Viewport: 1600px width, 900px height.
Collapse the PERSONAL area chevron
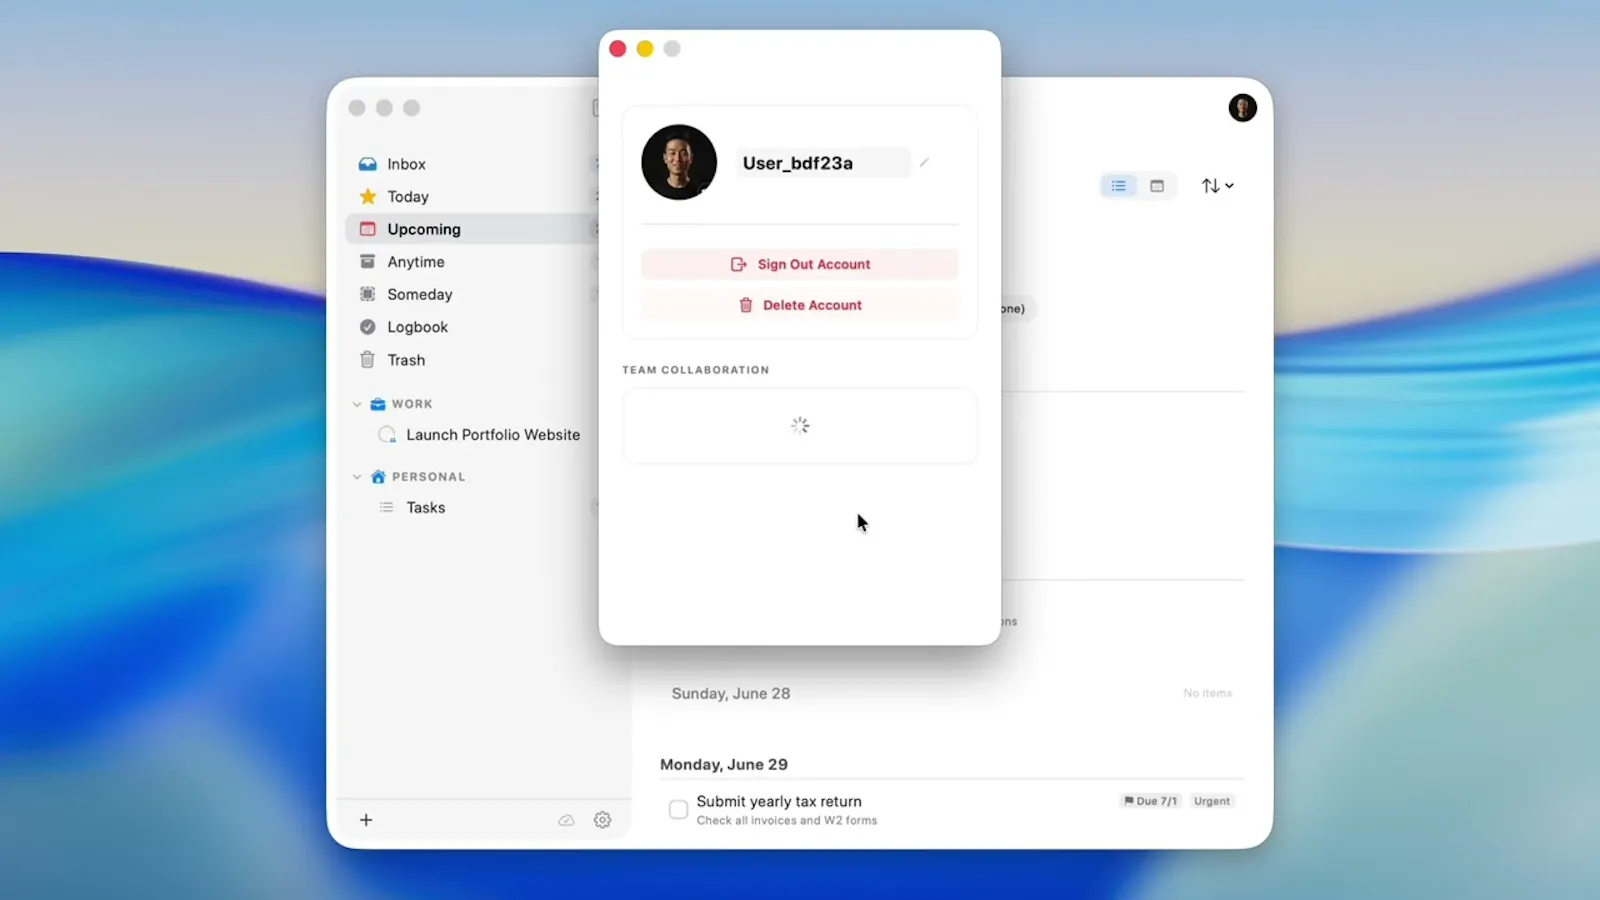coord(357,477)
